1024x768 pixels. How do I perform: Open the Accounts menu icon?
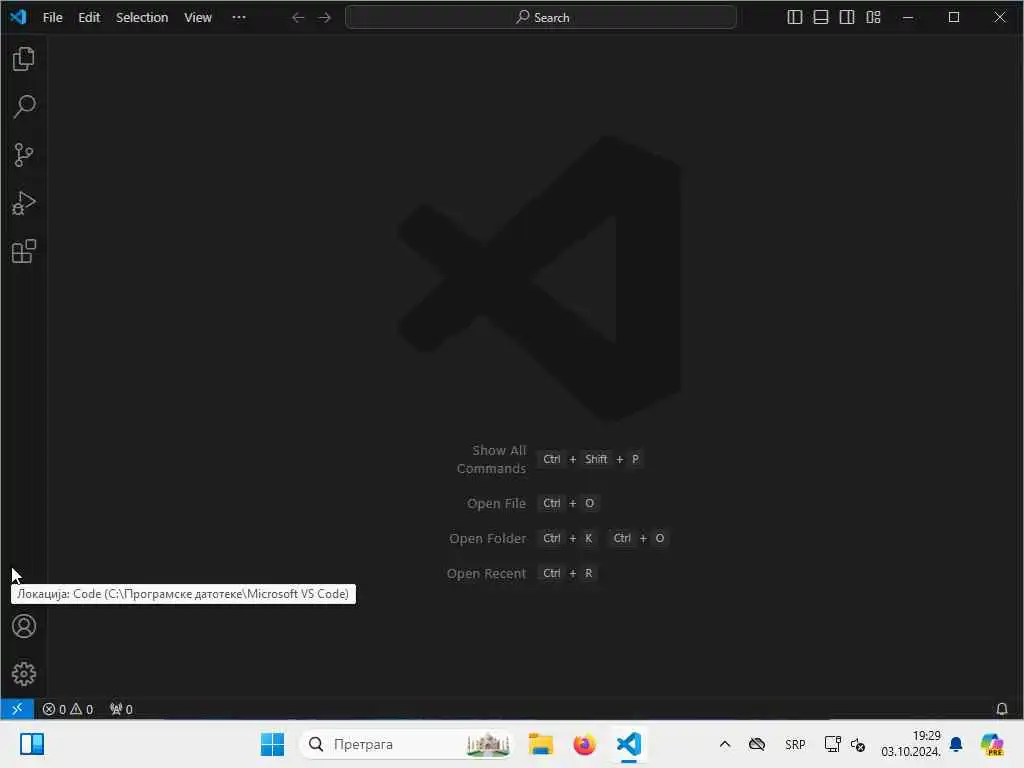(24, 626)
